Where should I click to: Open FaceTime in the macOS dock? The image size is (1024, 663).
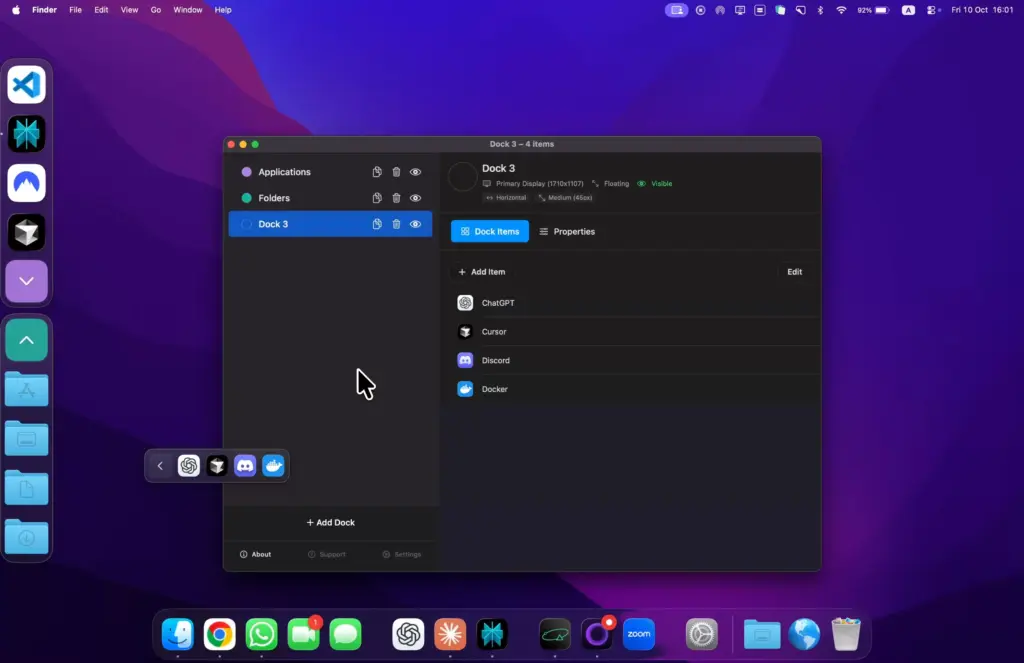[304, 634]
